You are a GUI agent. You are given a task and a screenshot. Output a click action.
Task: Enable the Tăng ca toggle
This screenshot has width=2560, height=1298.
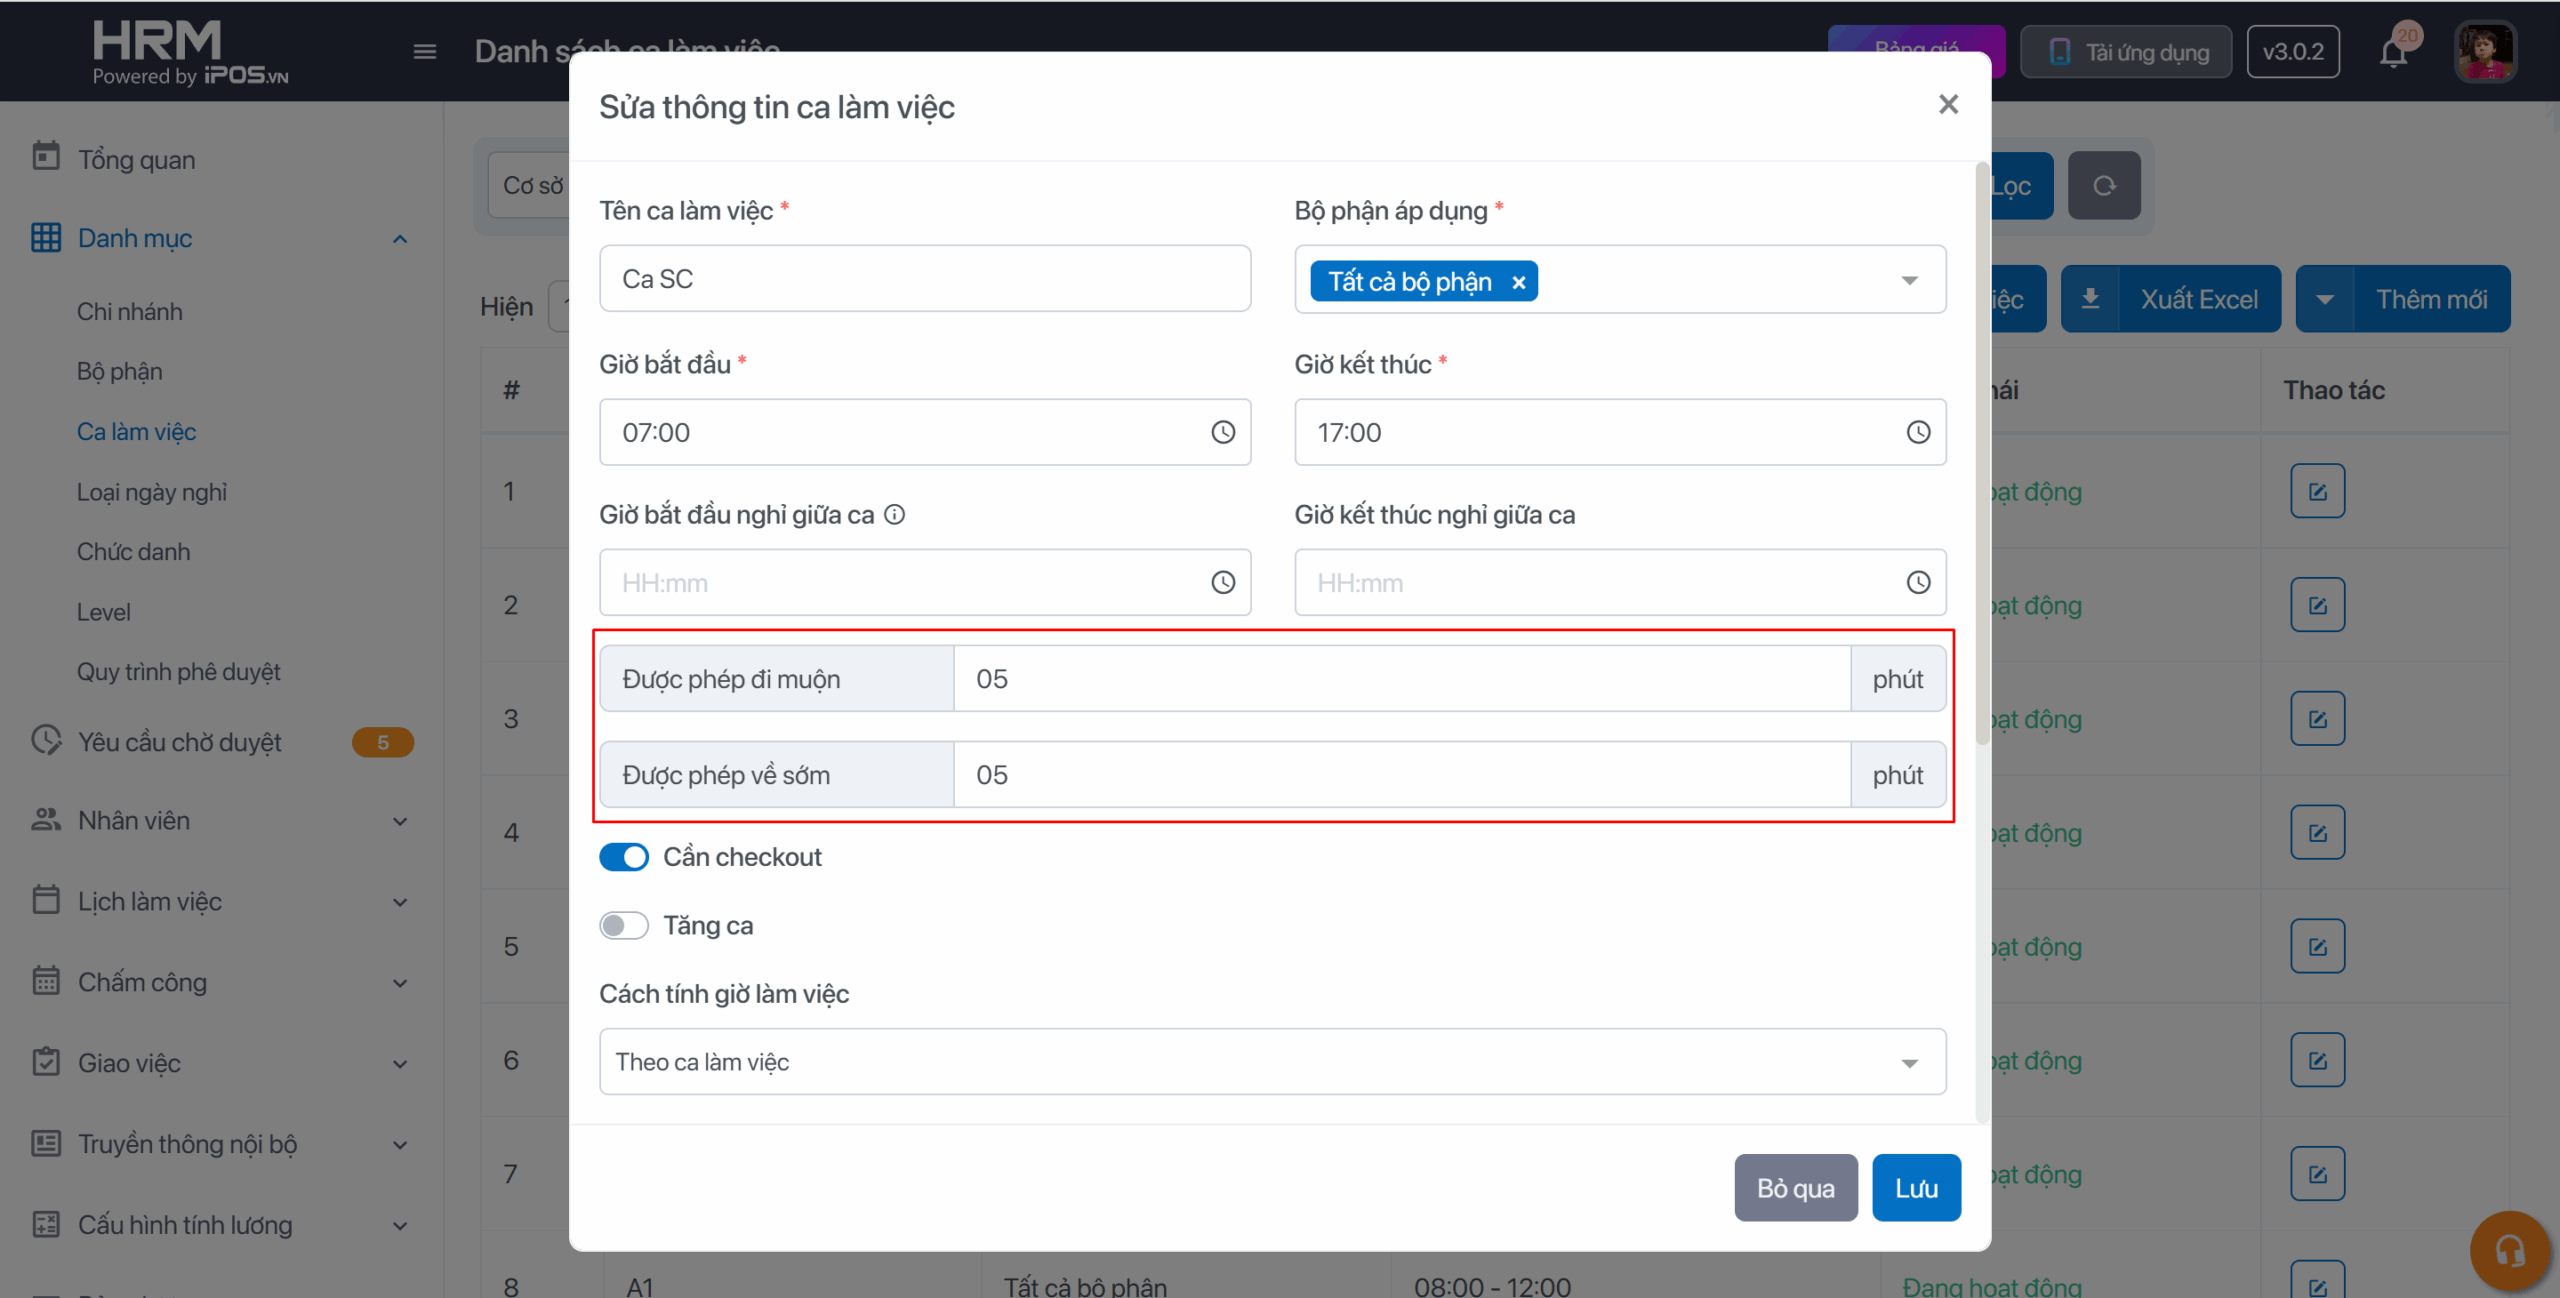[x=624, y=925]
